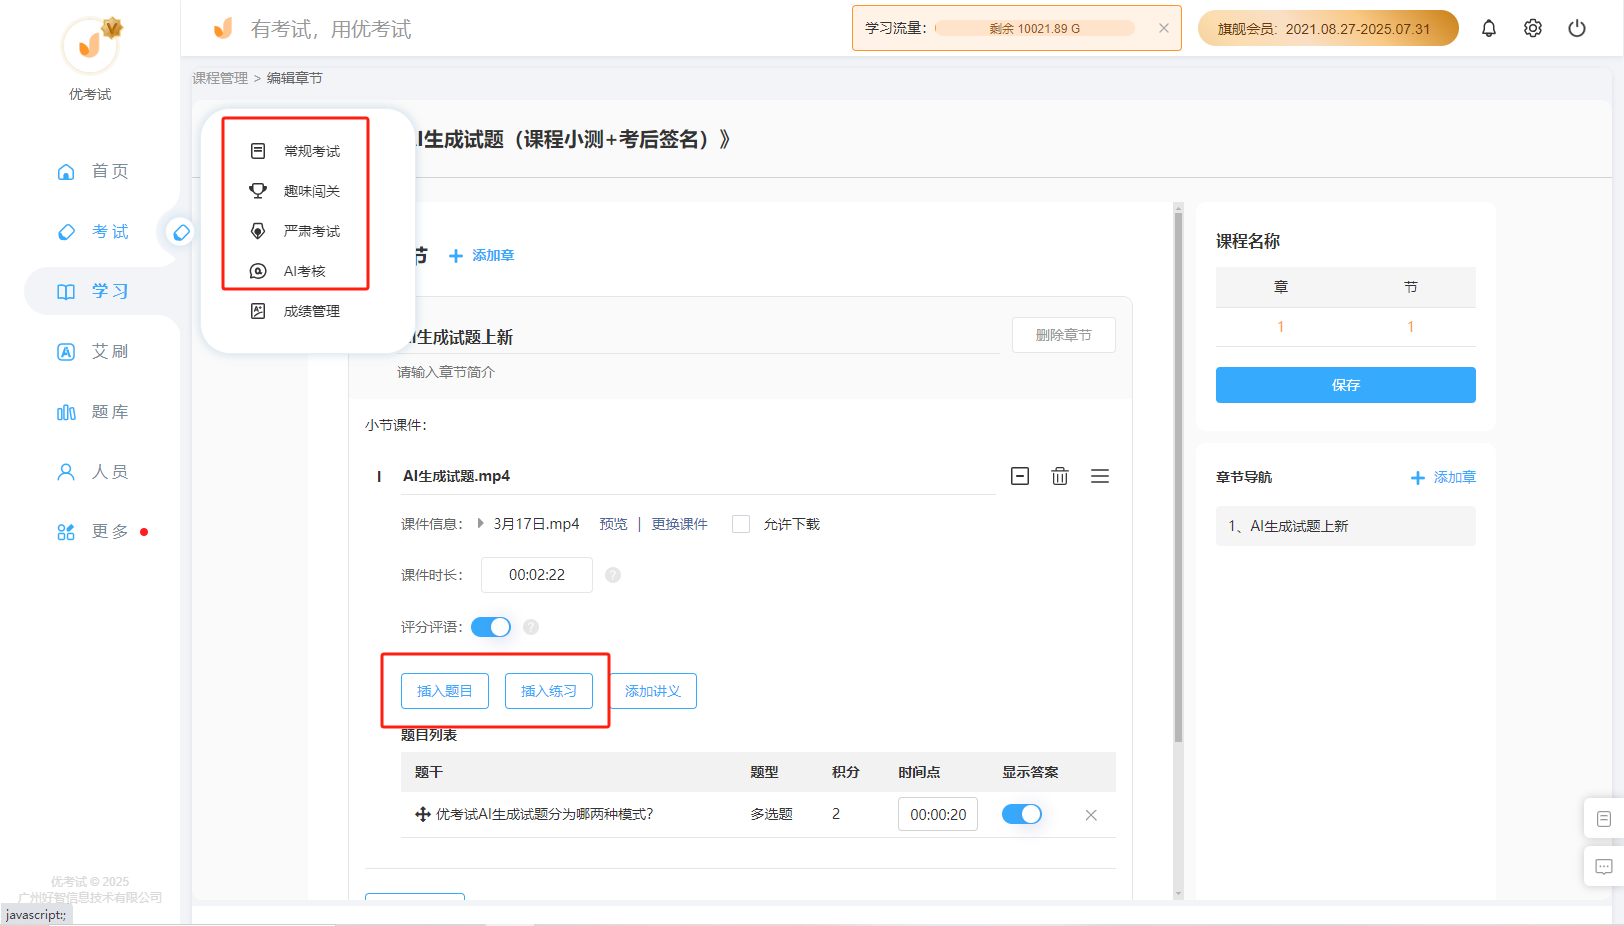Click the 优考试 logo avatar
The width and height of the screenshot is (1624, 926).
click(x=90, y=45)
